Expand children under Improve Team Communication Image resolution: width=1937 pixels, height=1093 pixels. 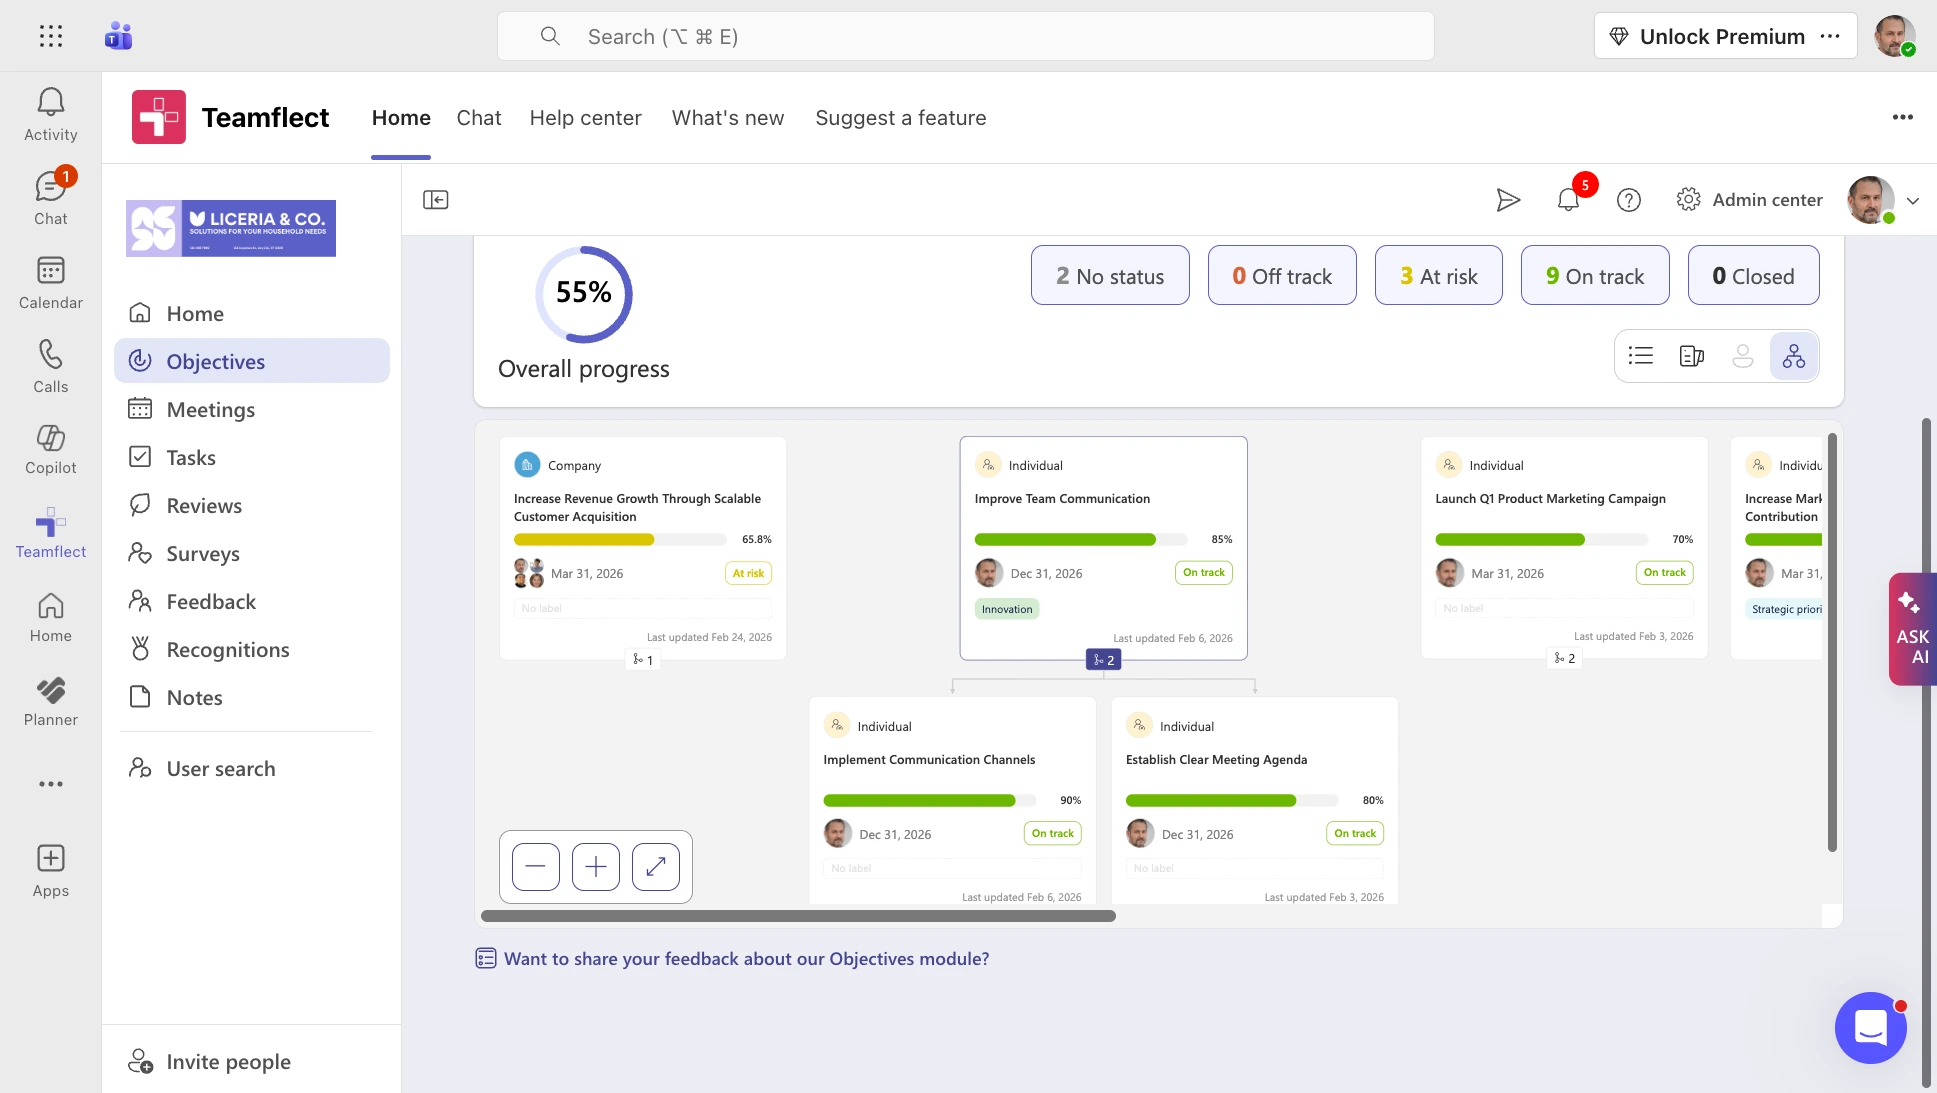pos(1103,659)
